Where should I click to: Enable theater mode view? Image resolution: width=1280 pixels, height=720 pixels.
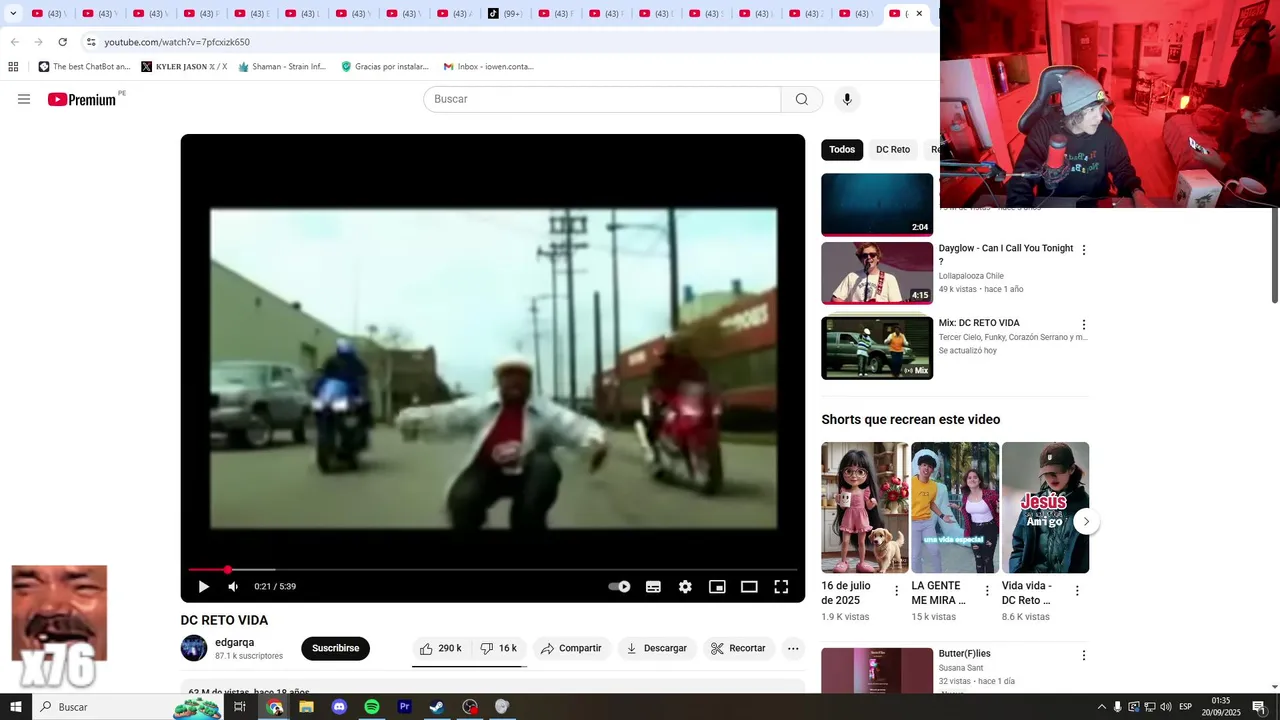[x=749, y=587]
